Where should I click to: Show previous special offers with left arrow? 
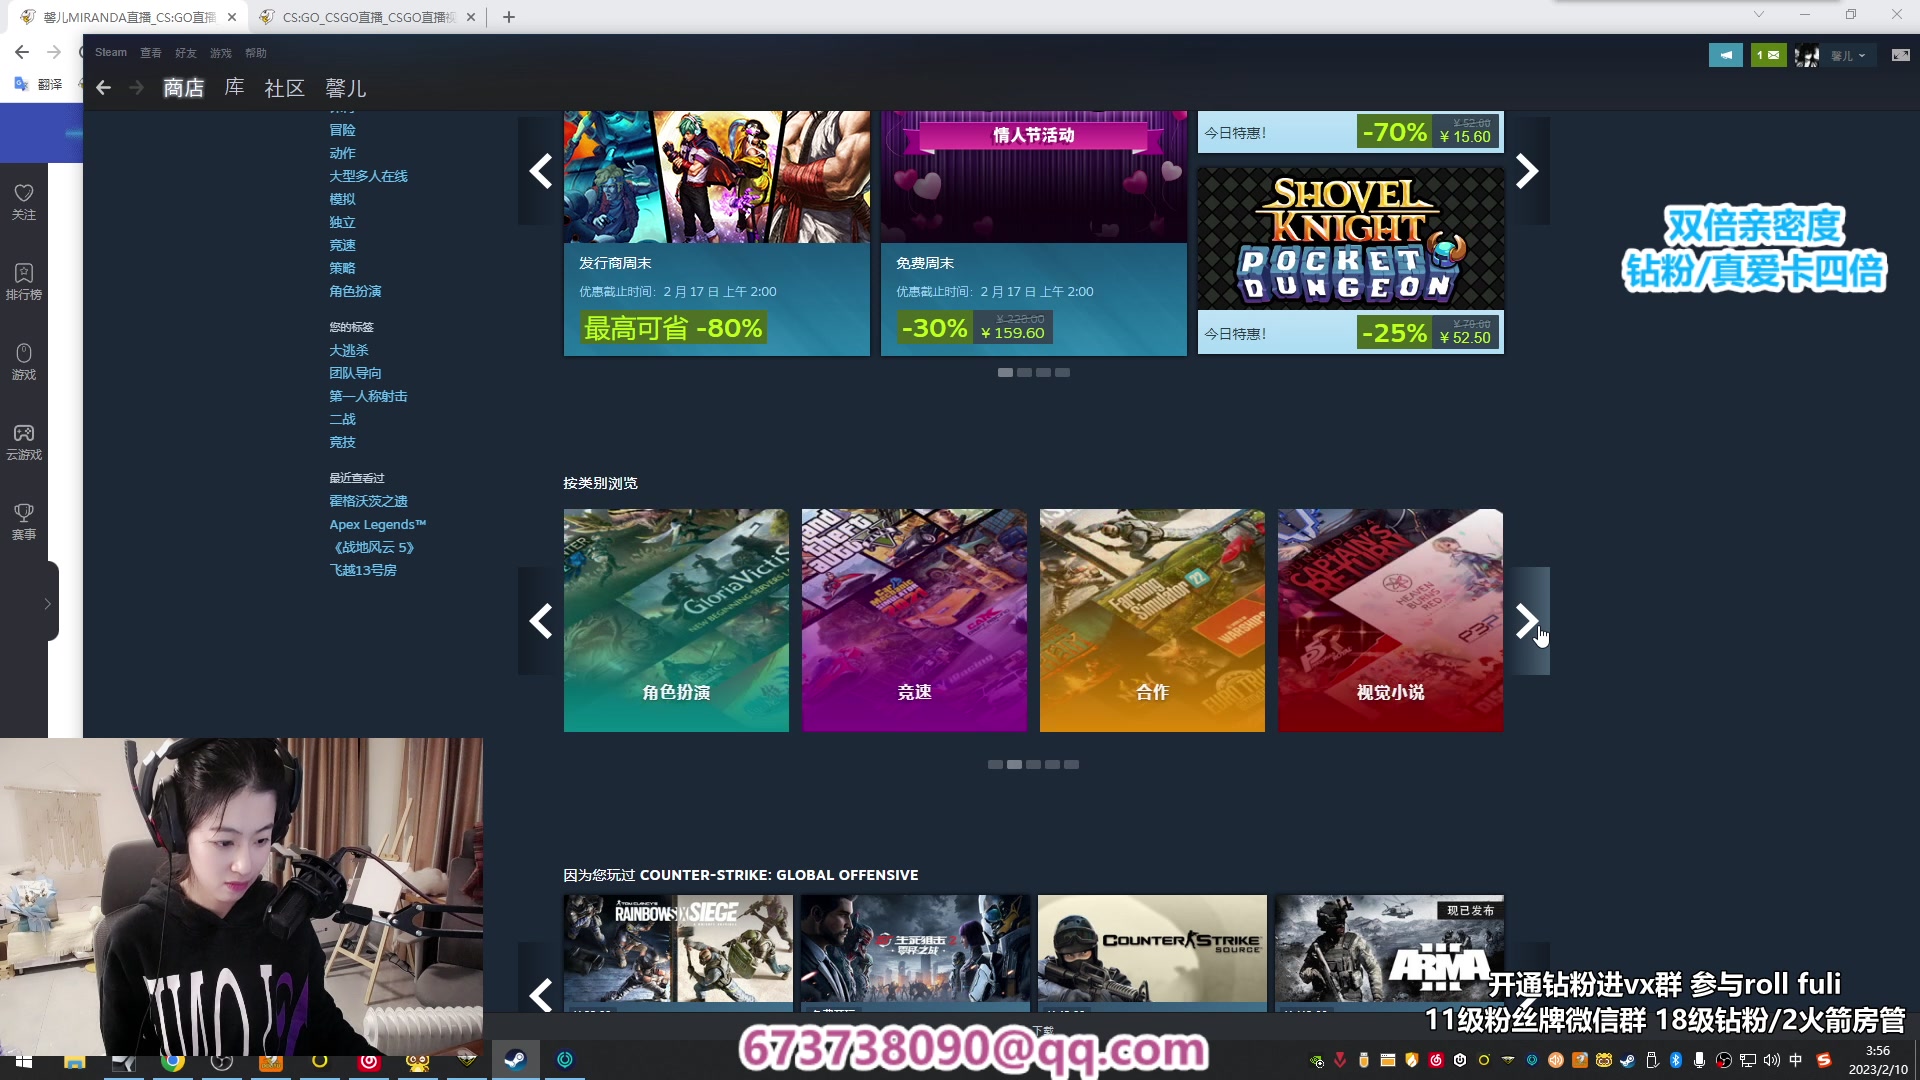click(540, 171)
